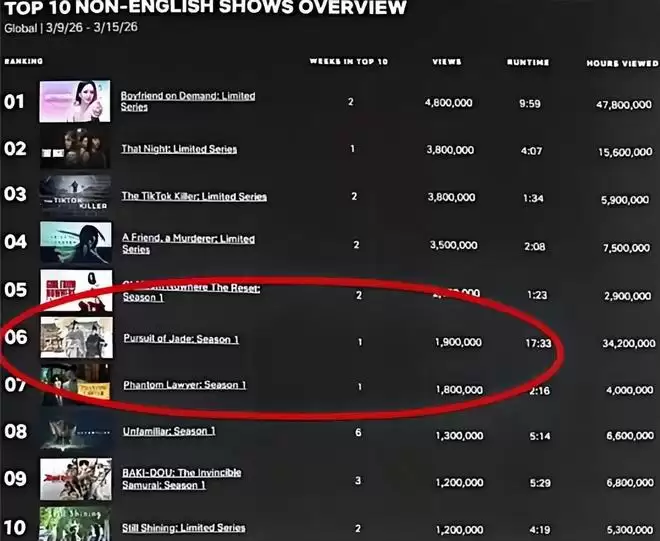Viewport: 660px width, 541px height.
Task: Click 'That Night: Limited Series' title
Action: coord(179,149)
